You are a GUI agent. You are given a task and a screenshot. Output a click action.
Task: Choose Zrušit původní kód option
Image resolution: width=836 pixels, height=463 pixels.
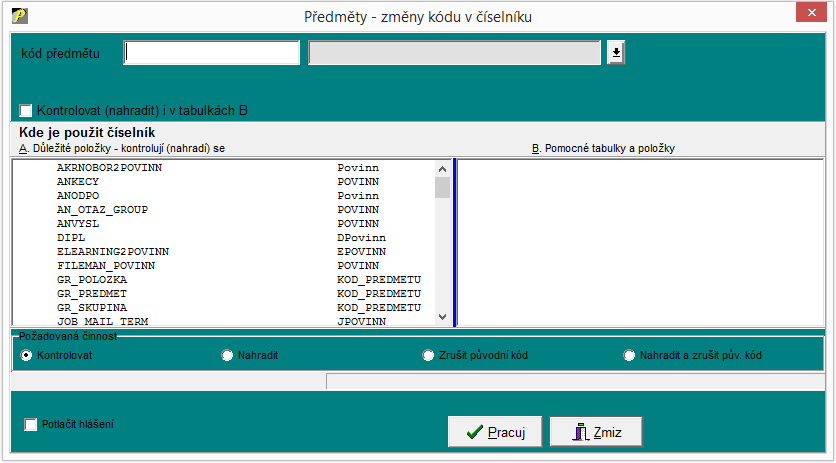point(429,355)
